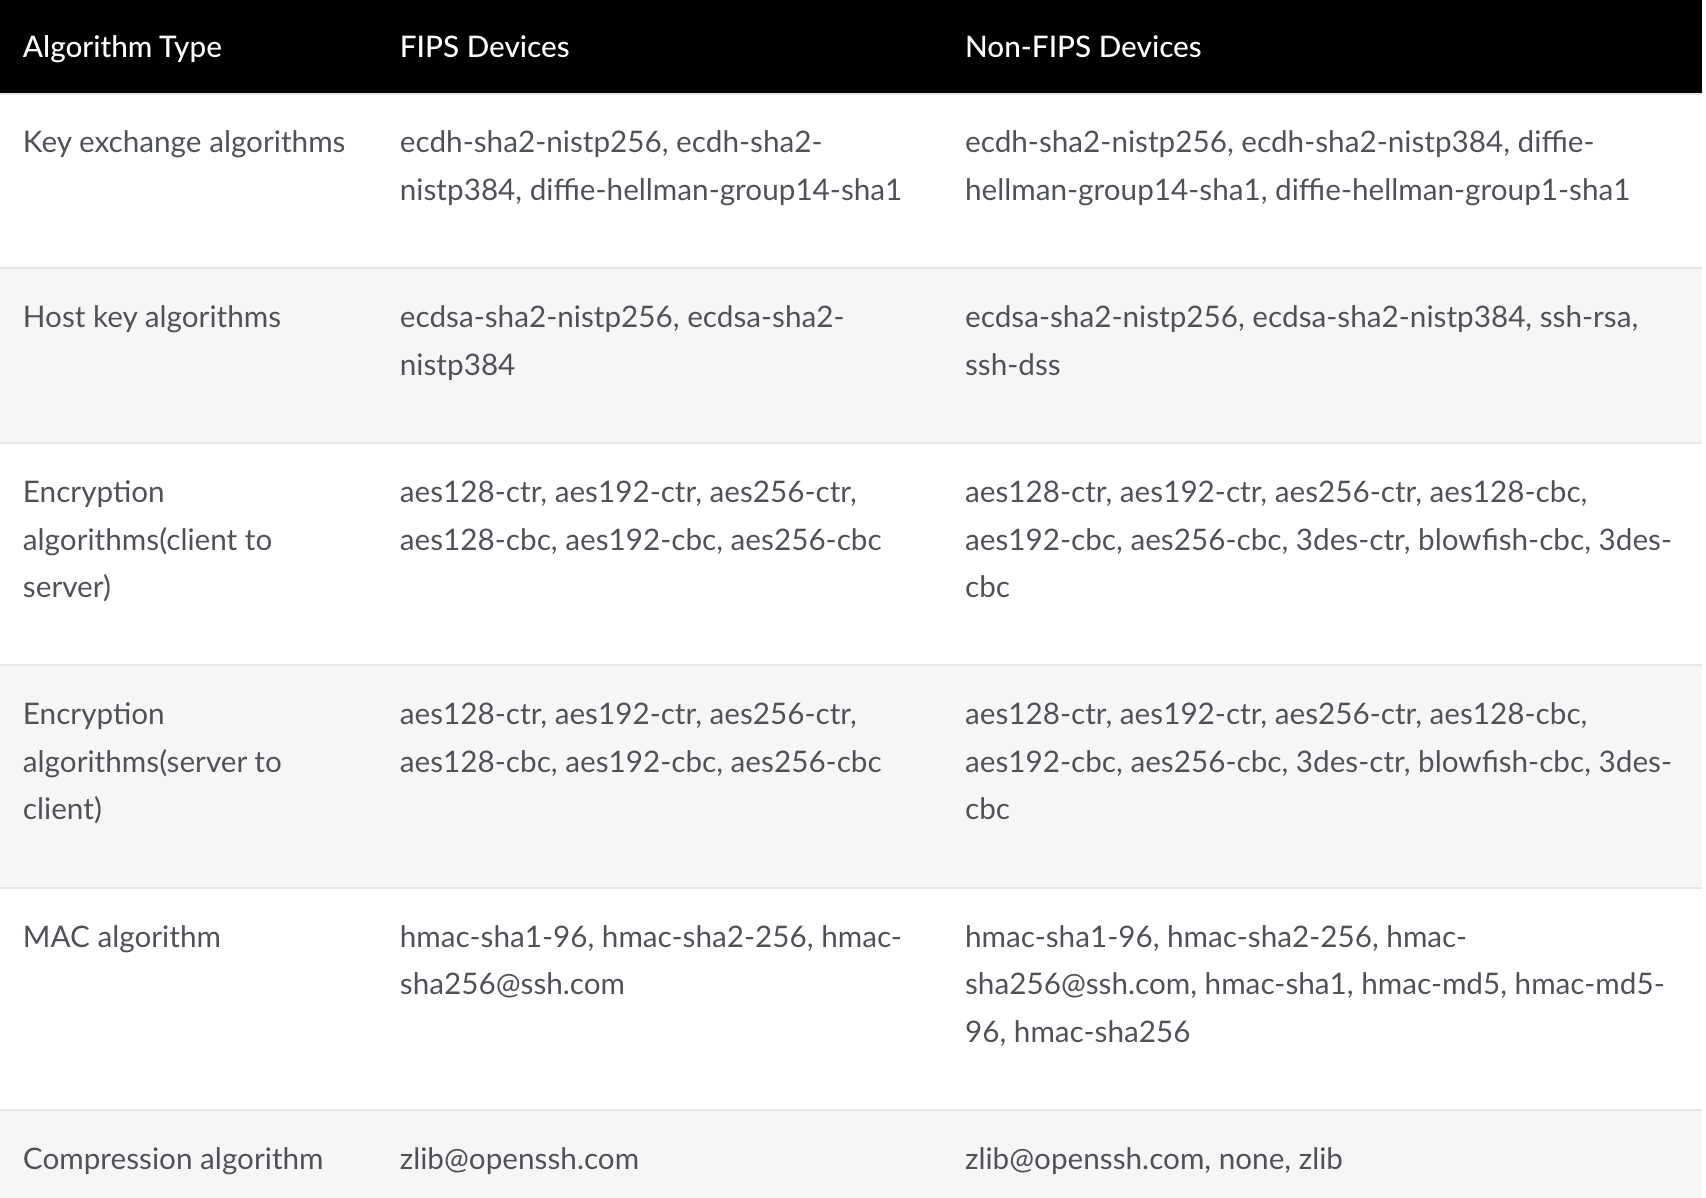Screen dimensions: 1706x1198
Task: Click FIPS host key cell ecdsa-sha2-nistp256
Action: click(622, 341)
